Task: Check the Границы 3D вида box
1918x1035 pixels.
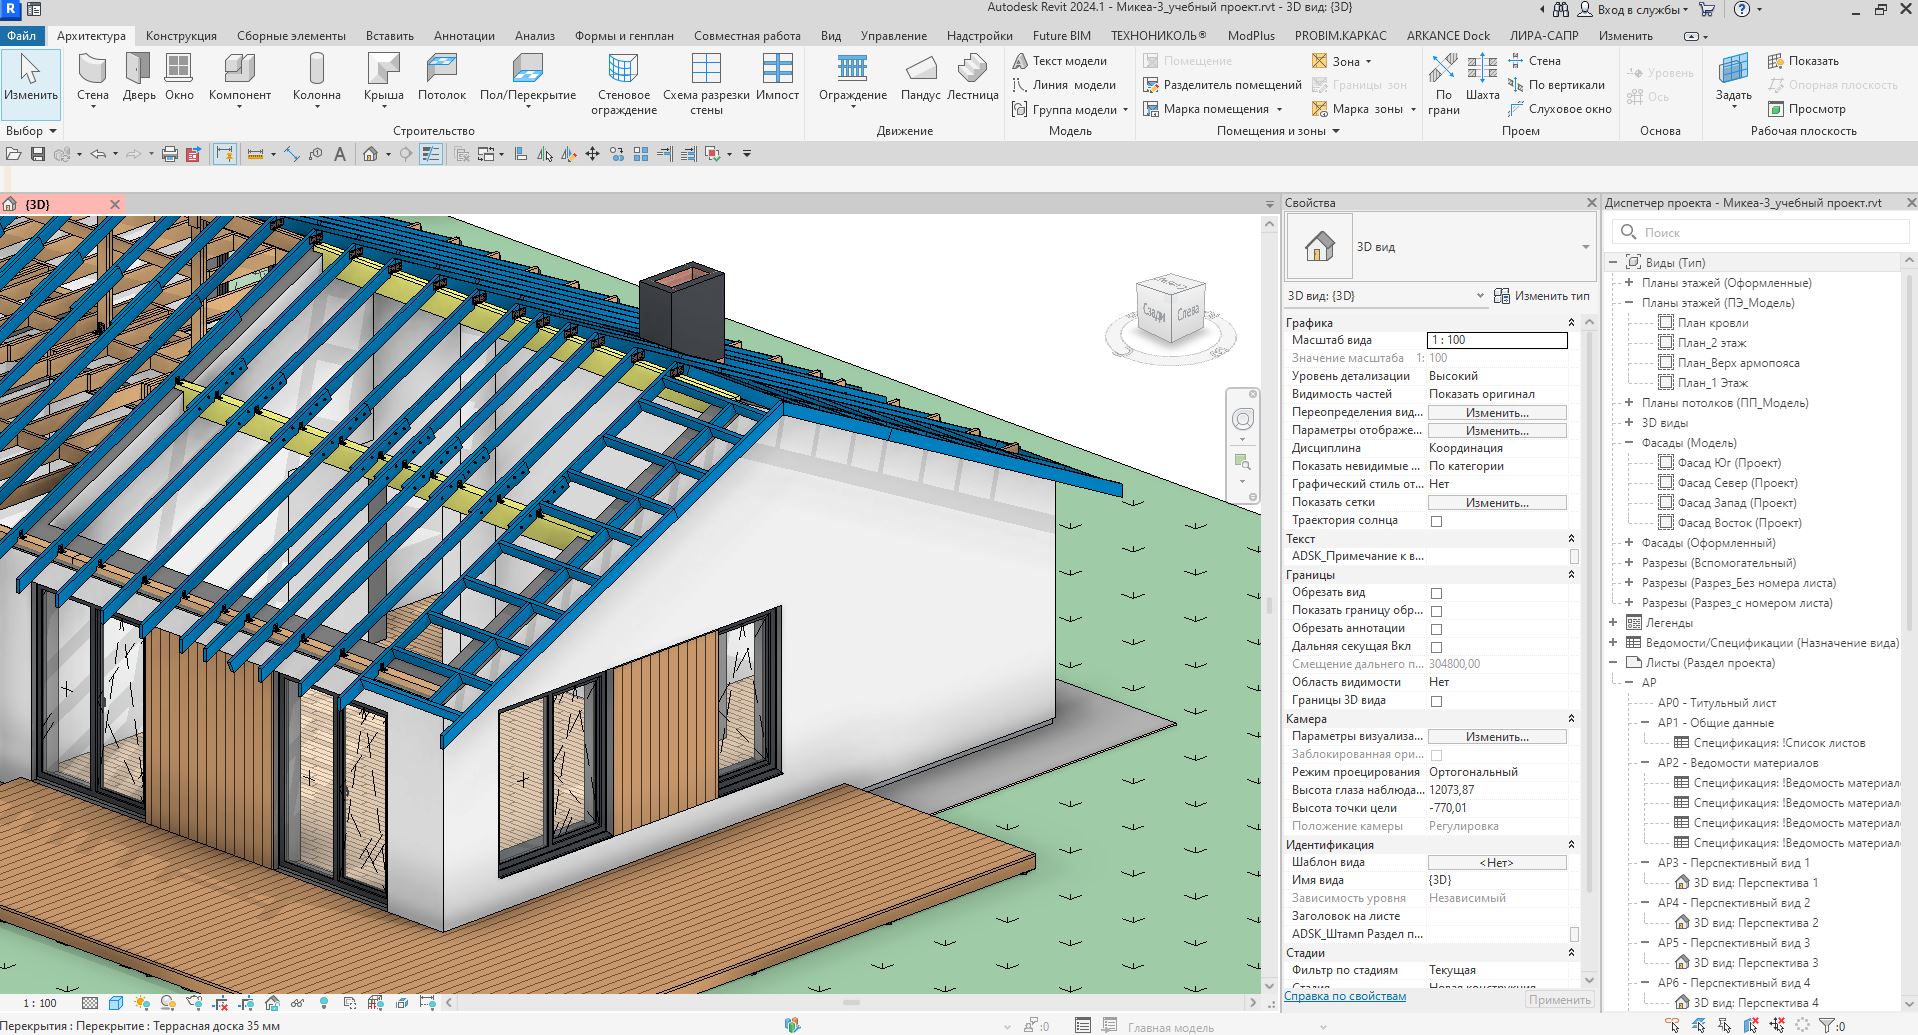Action: click(1436, 701)
